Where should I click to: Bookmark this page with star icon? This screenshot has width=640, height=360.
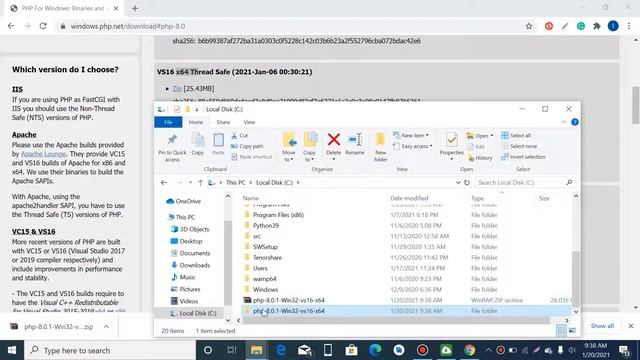(529, 26)
